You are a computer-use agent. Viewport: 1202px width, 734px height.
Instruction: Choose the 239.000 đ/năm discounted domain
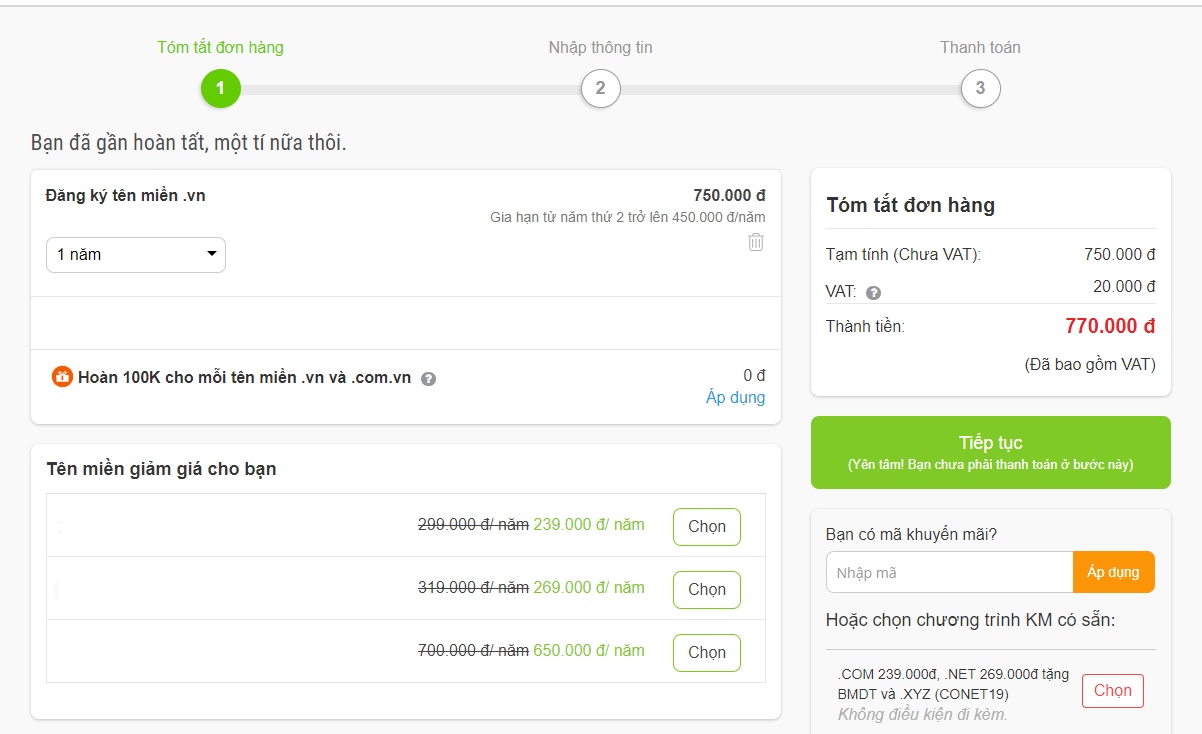click(707, 527)
